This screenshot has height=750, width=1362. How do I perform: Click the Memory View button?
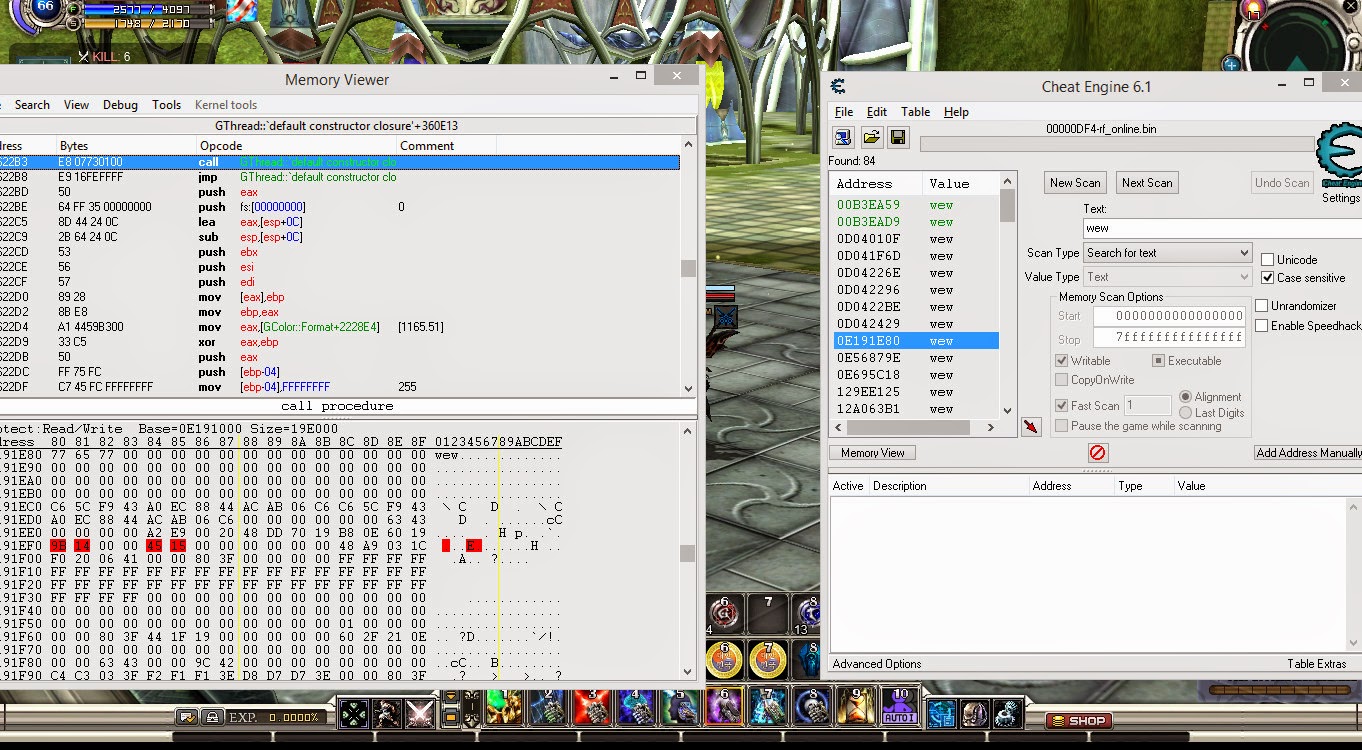(872, 453)
